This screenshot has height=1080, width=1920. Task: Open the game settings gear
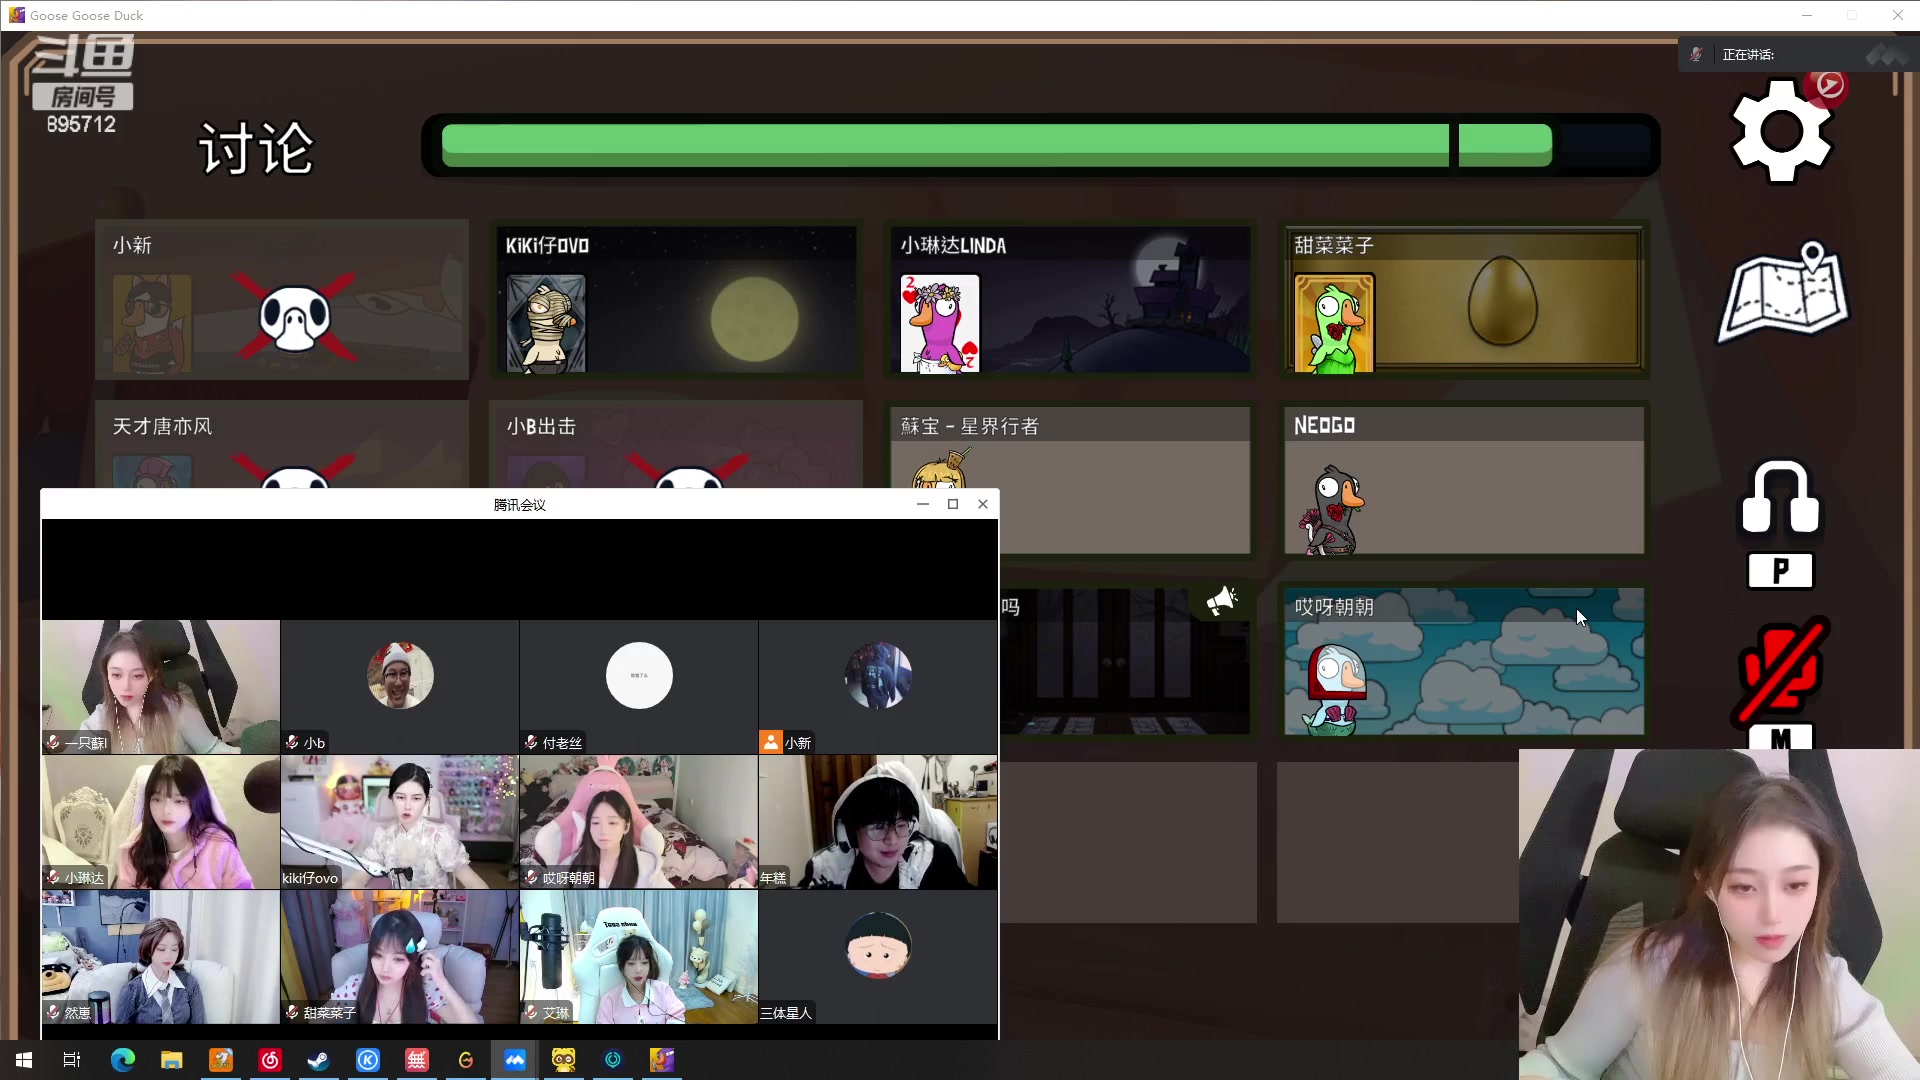[x=1781, y=132]
